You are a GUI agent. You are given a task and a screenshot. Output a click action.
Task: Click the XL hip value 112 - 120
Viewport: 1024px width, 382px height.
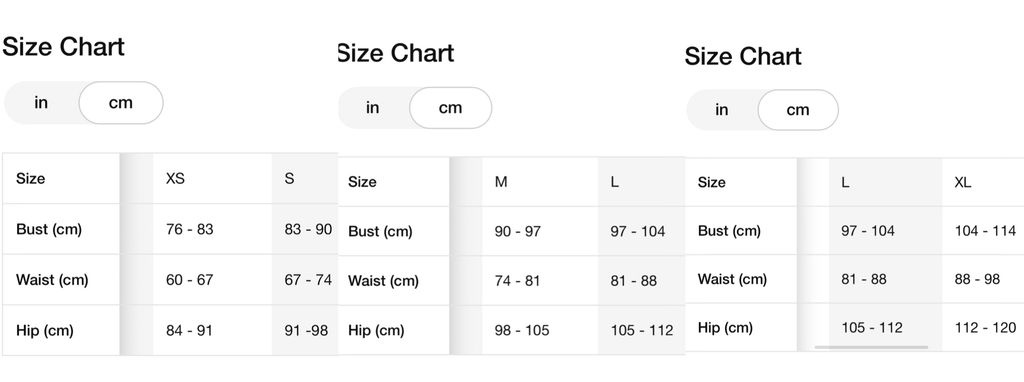tap(985, 327)
